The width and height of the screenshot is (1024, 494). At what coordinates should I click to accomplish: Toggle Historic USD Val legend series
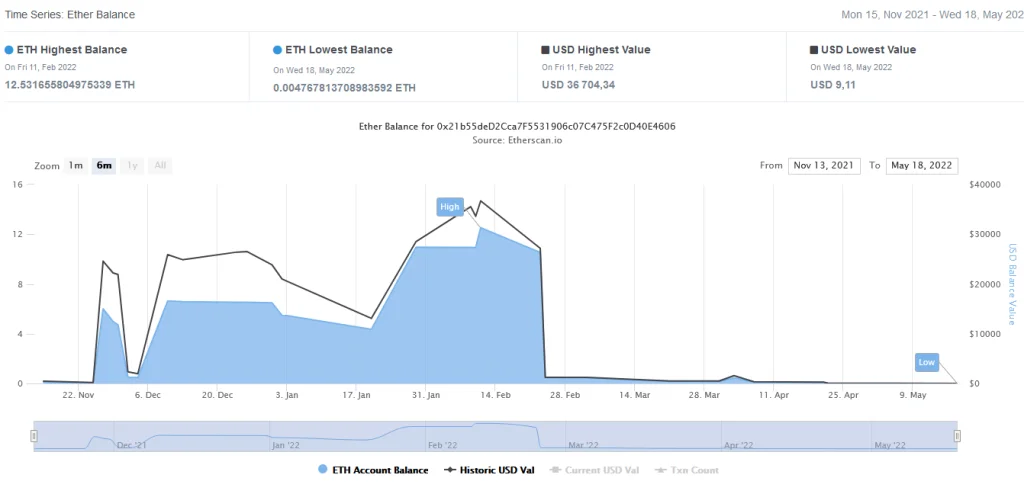pyautogui.click(x=489, y=470)
